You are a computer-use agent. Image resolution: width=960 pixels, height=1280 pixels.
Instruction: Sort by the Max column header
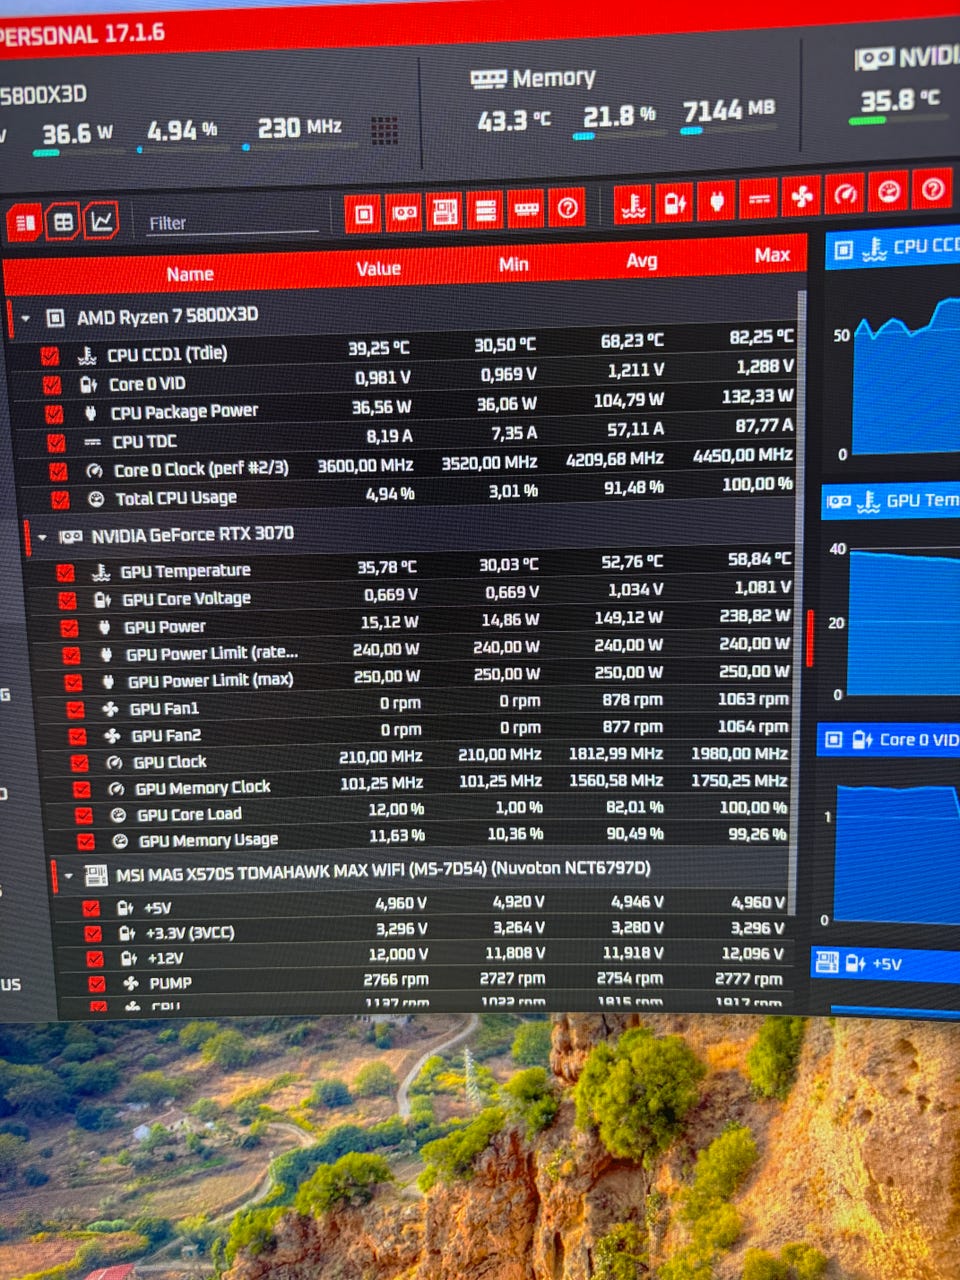coord(772,256)
